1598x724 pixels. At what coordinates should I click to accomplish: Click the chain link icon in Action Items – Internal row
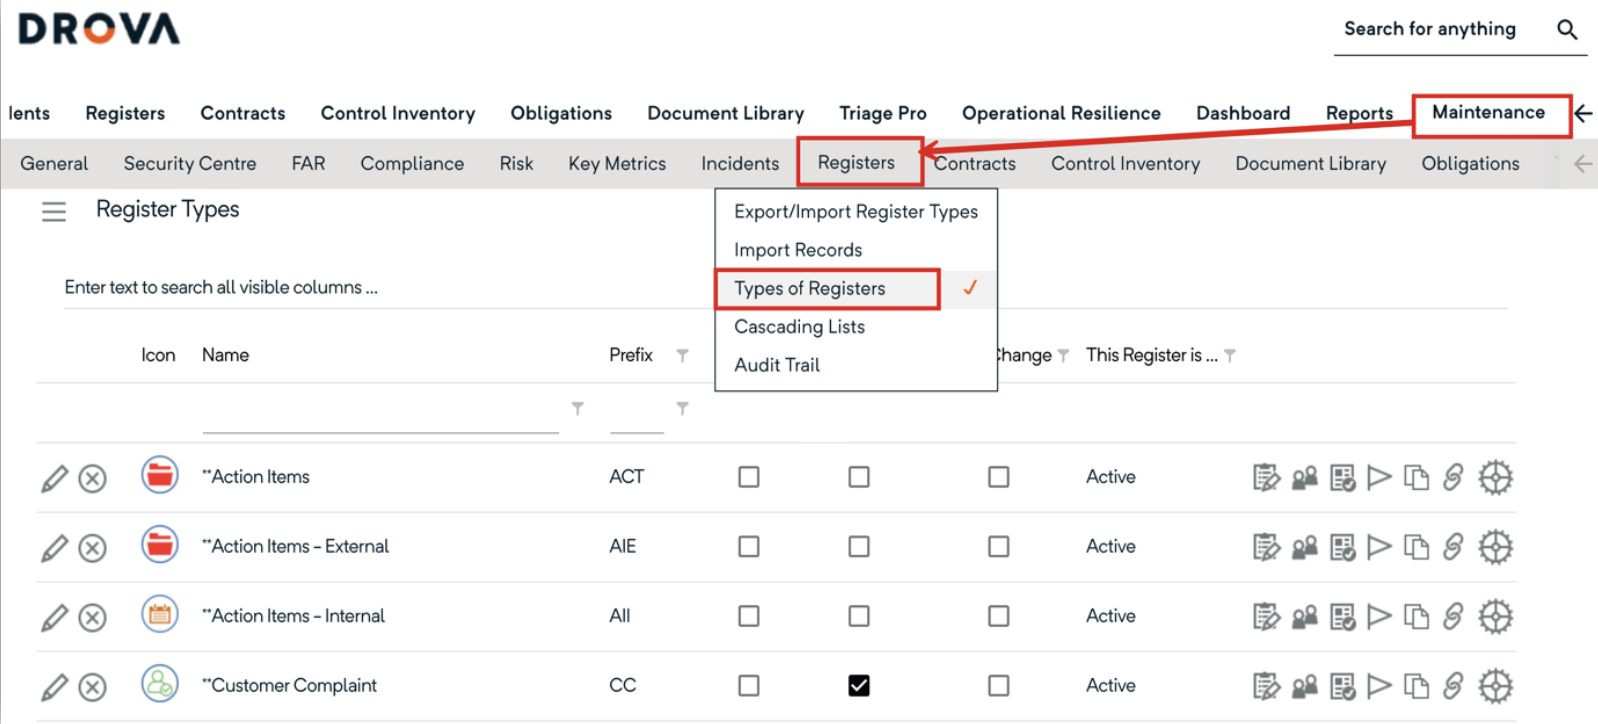(1453, 616)
